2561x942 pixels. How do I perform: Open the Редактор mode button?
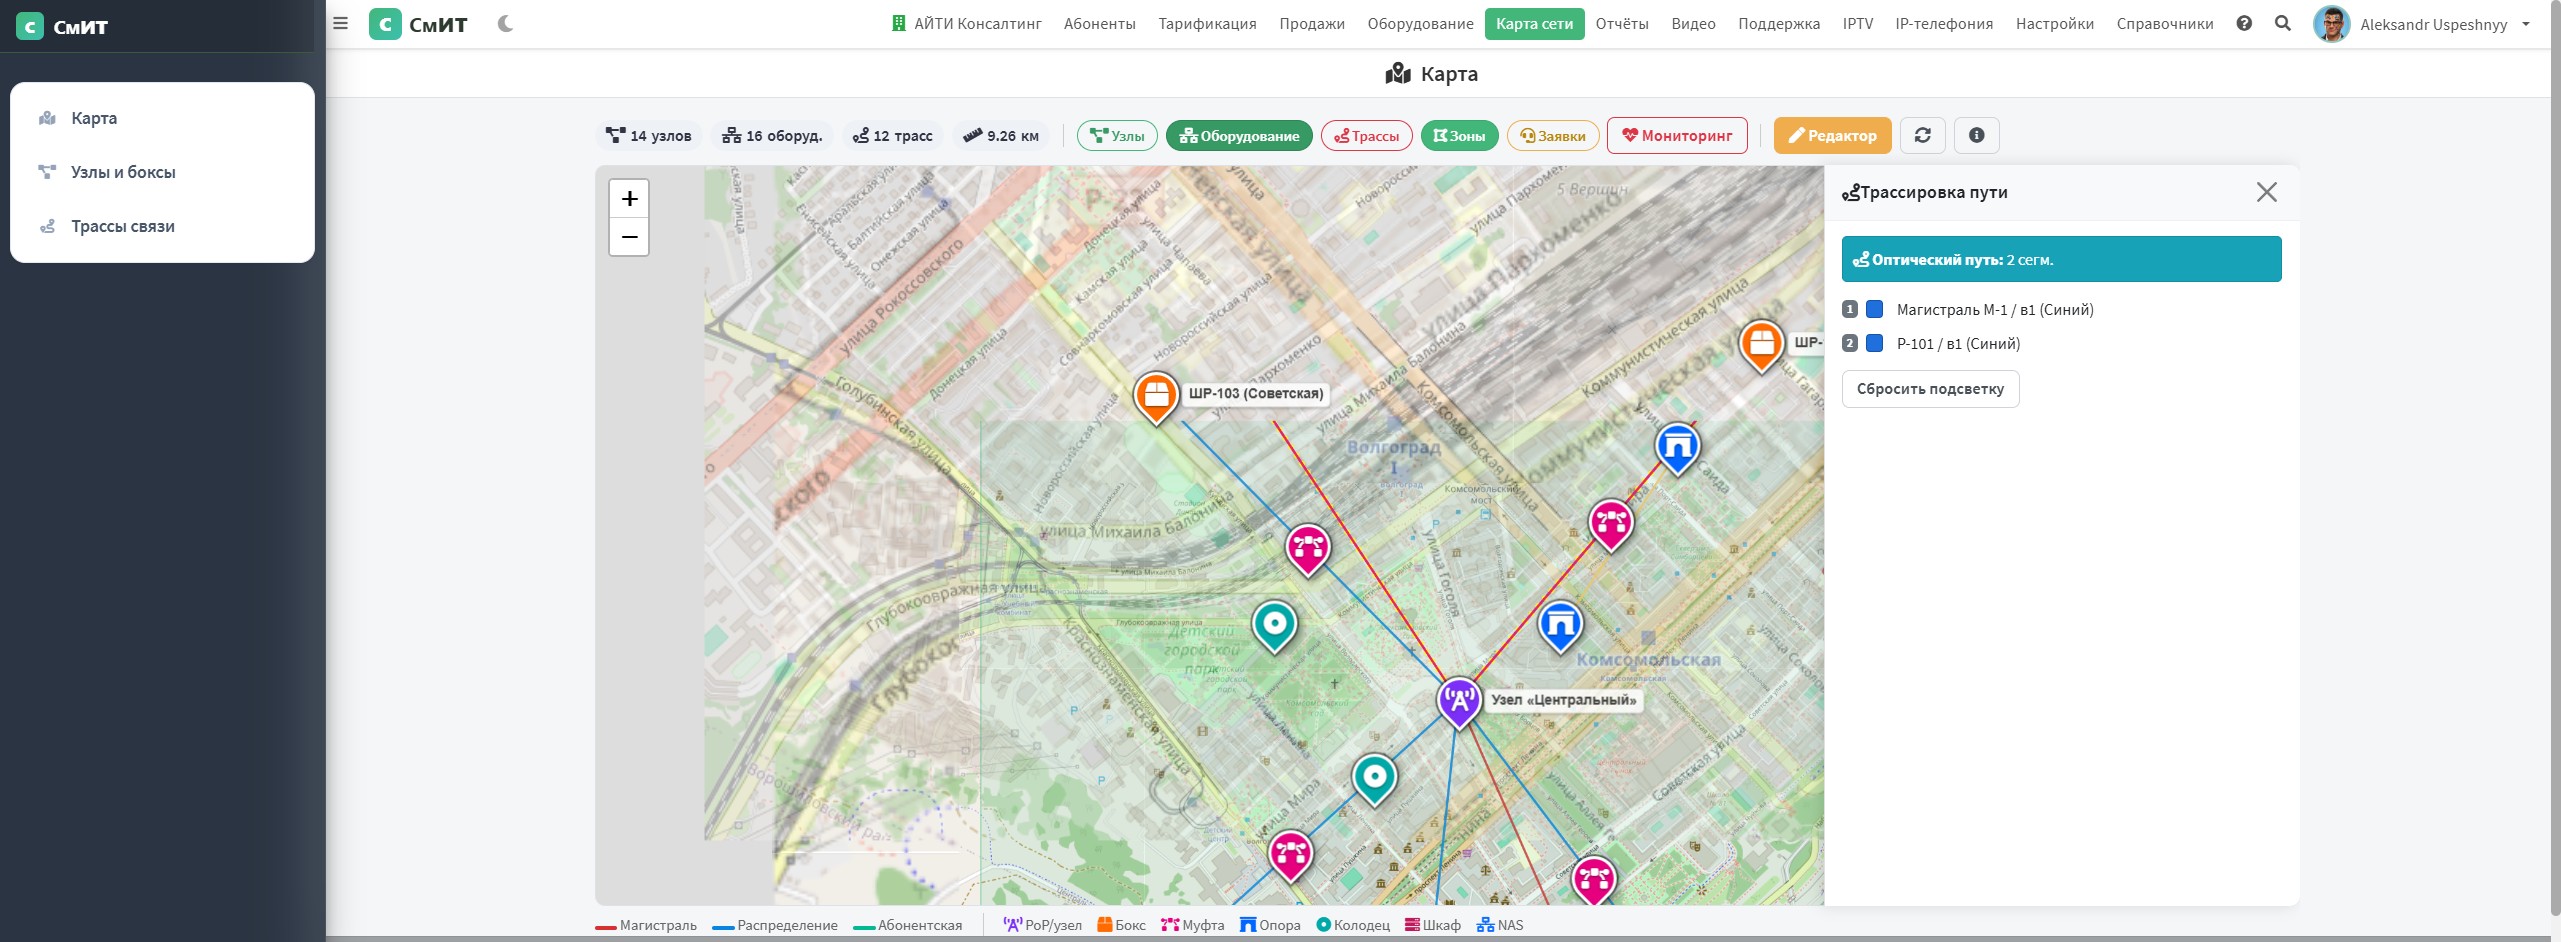tap(1832, 135)
